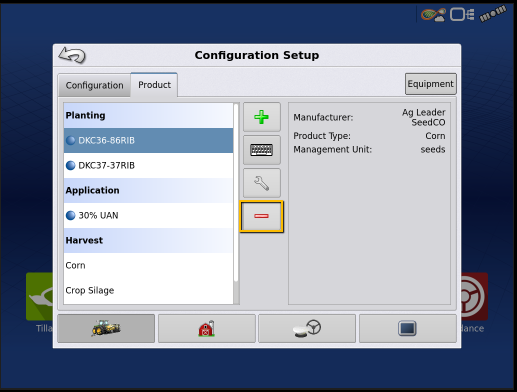The width and height of the screenshot is (517, 392).
Task: Click the Application group header
Action: [148, 190]
